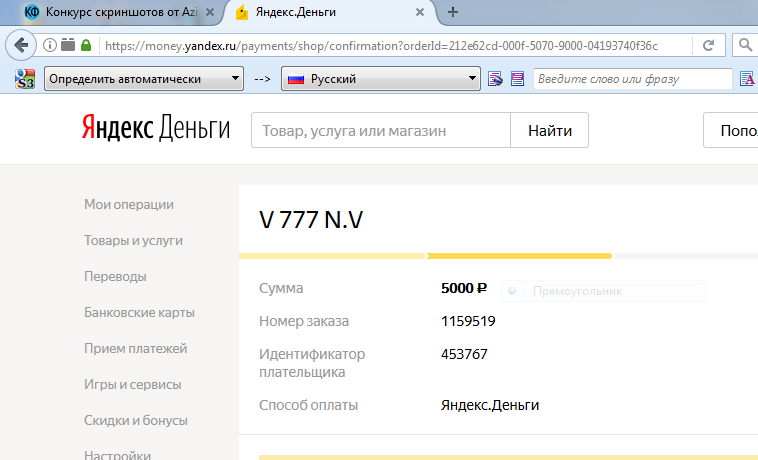Viewport: 758px width, 460px height.
Task: Click the browser back arrow button
Action: pyautogui.click(x=20, y=45)
